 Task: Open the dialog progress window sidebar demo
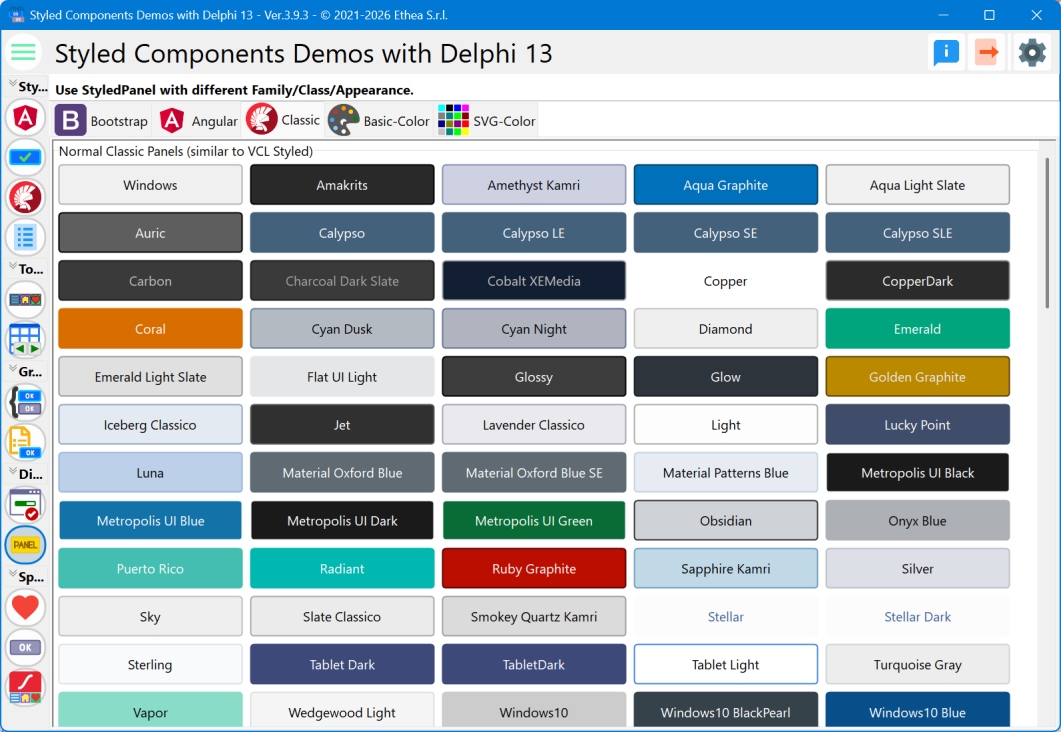[x=25, y=505]
